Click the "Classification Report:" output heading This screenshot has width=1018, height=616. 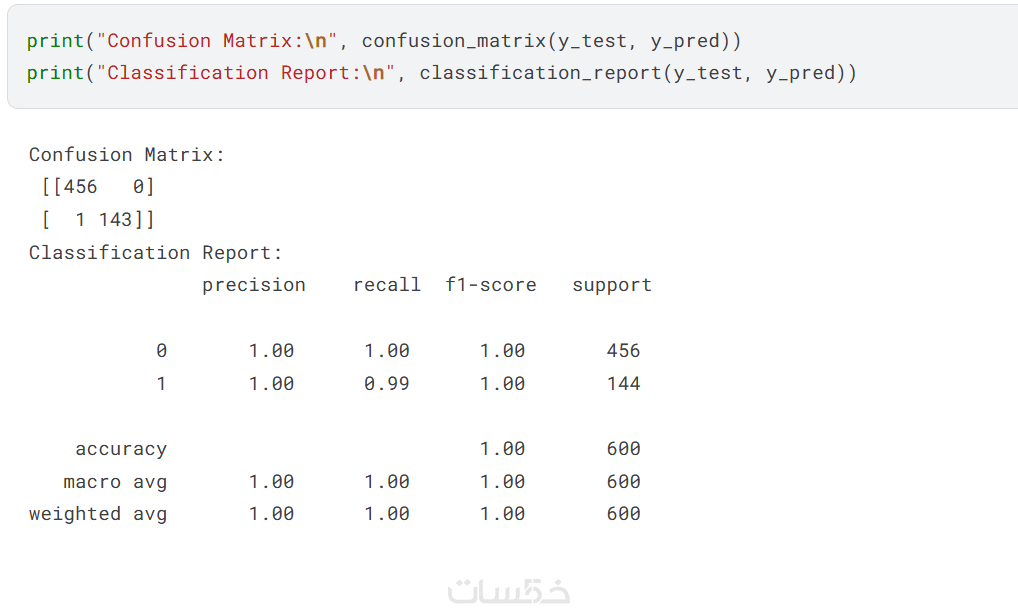click(x=156, y=253)
